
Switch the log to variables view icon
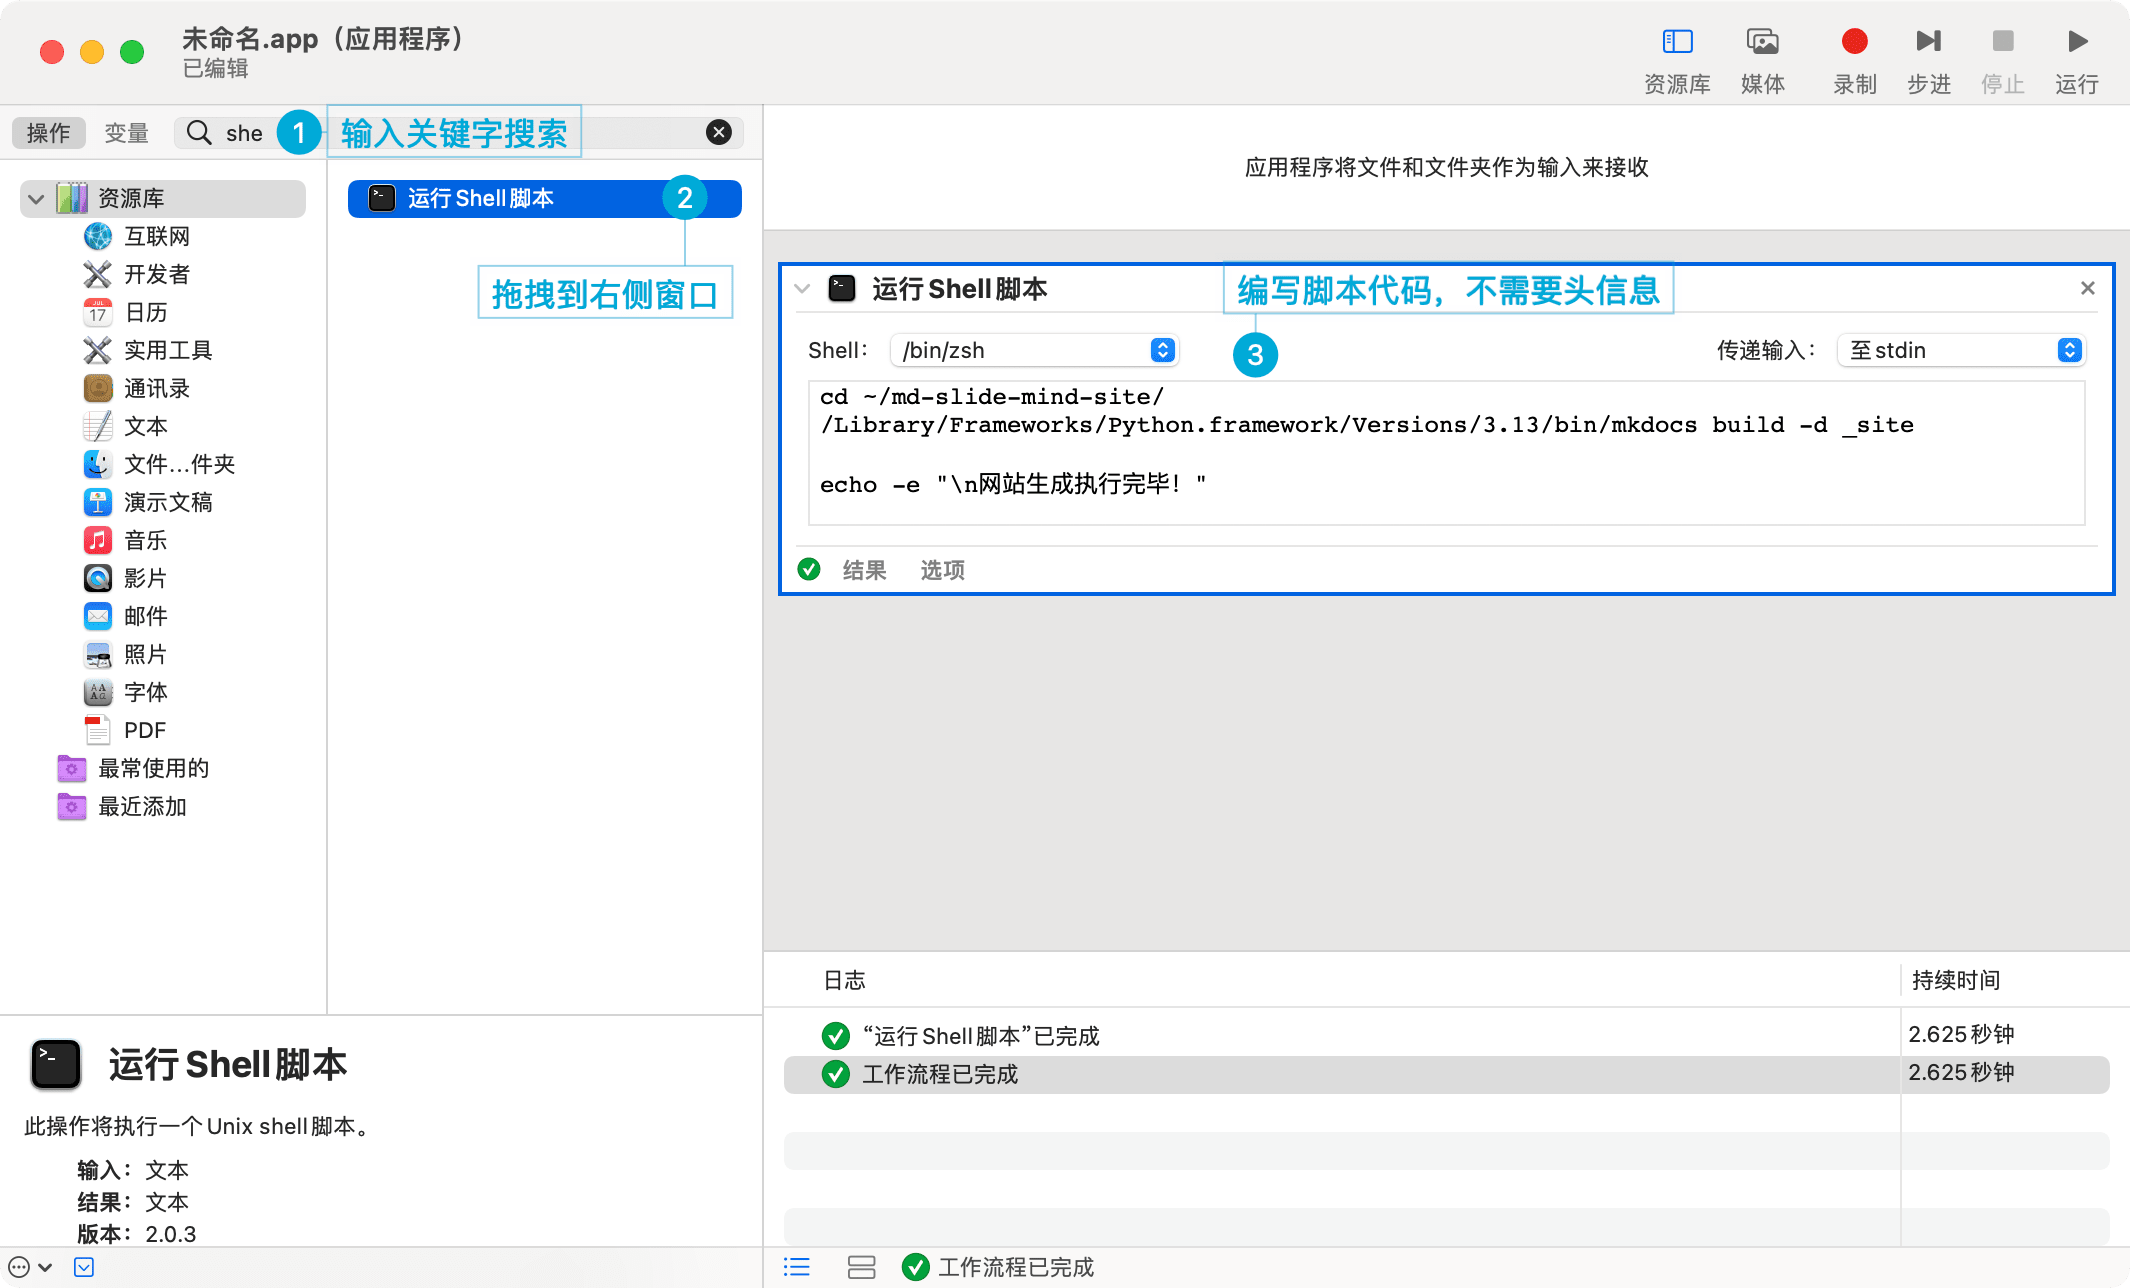click(x=861, y=1267)
